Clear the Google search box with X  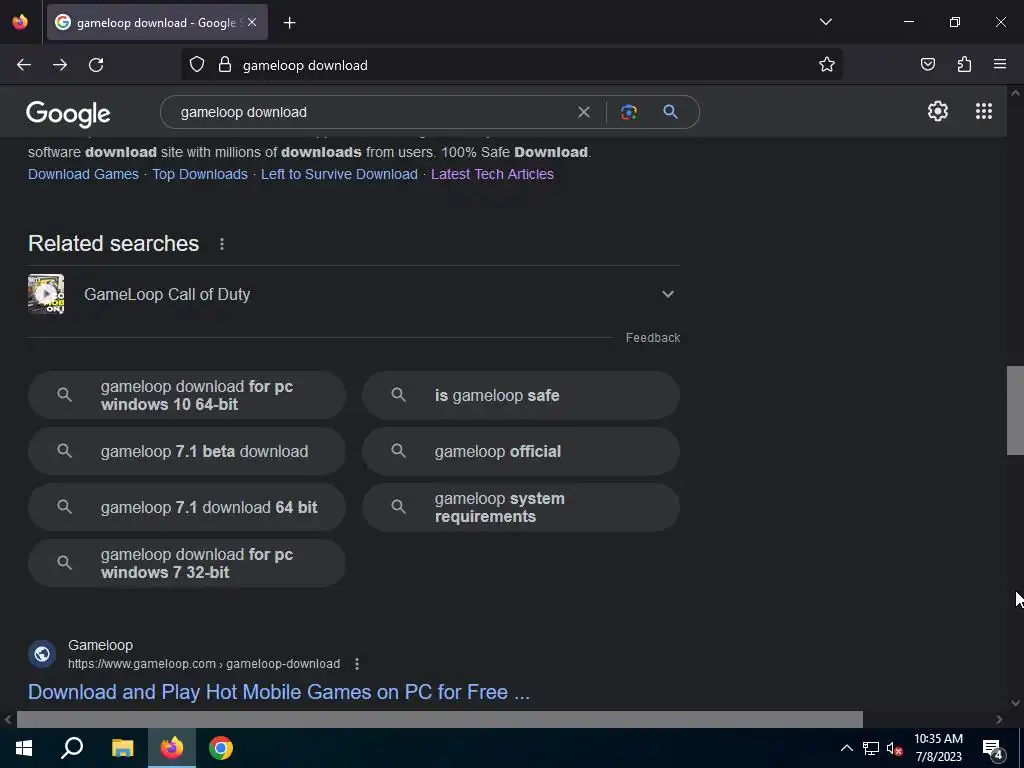(x=584, y=112)
